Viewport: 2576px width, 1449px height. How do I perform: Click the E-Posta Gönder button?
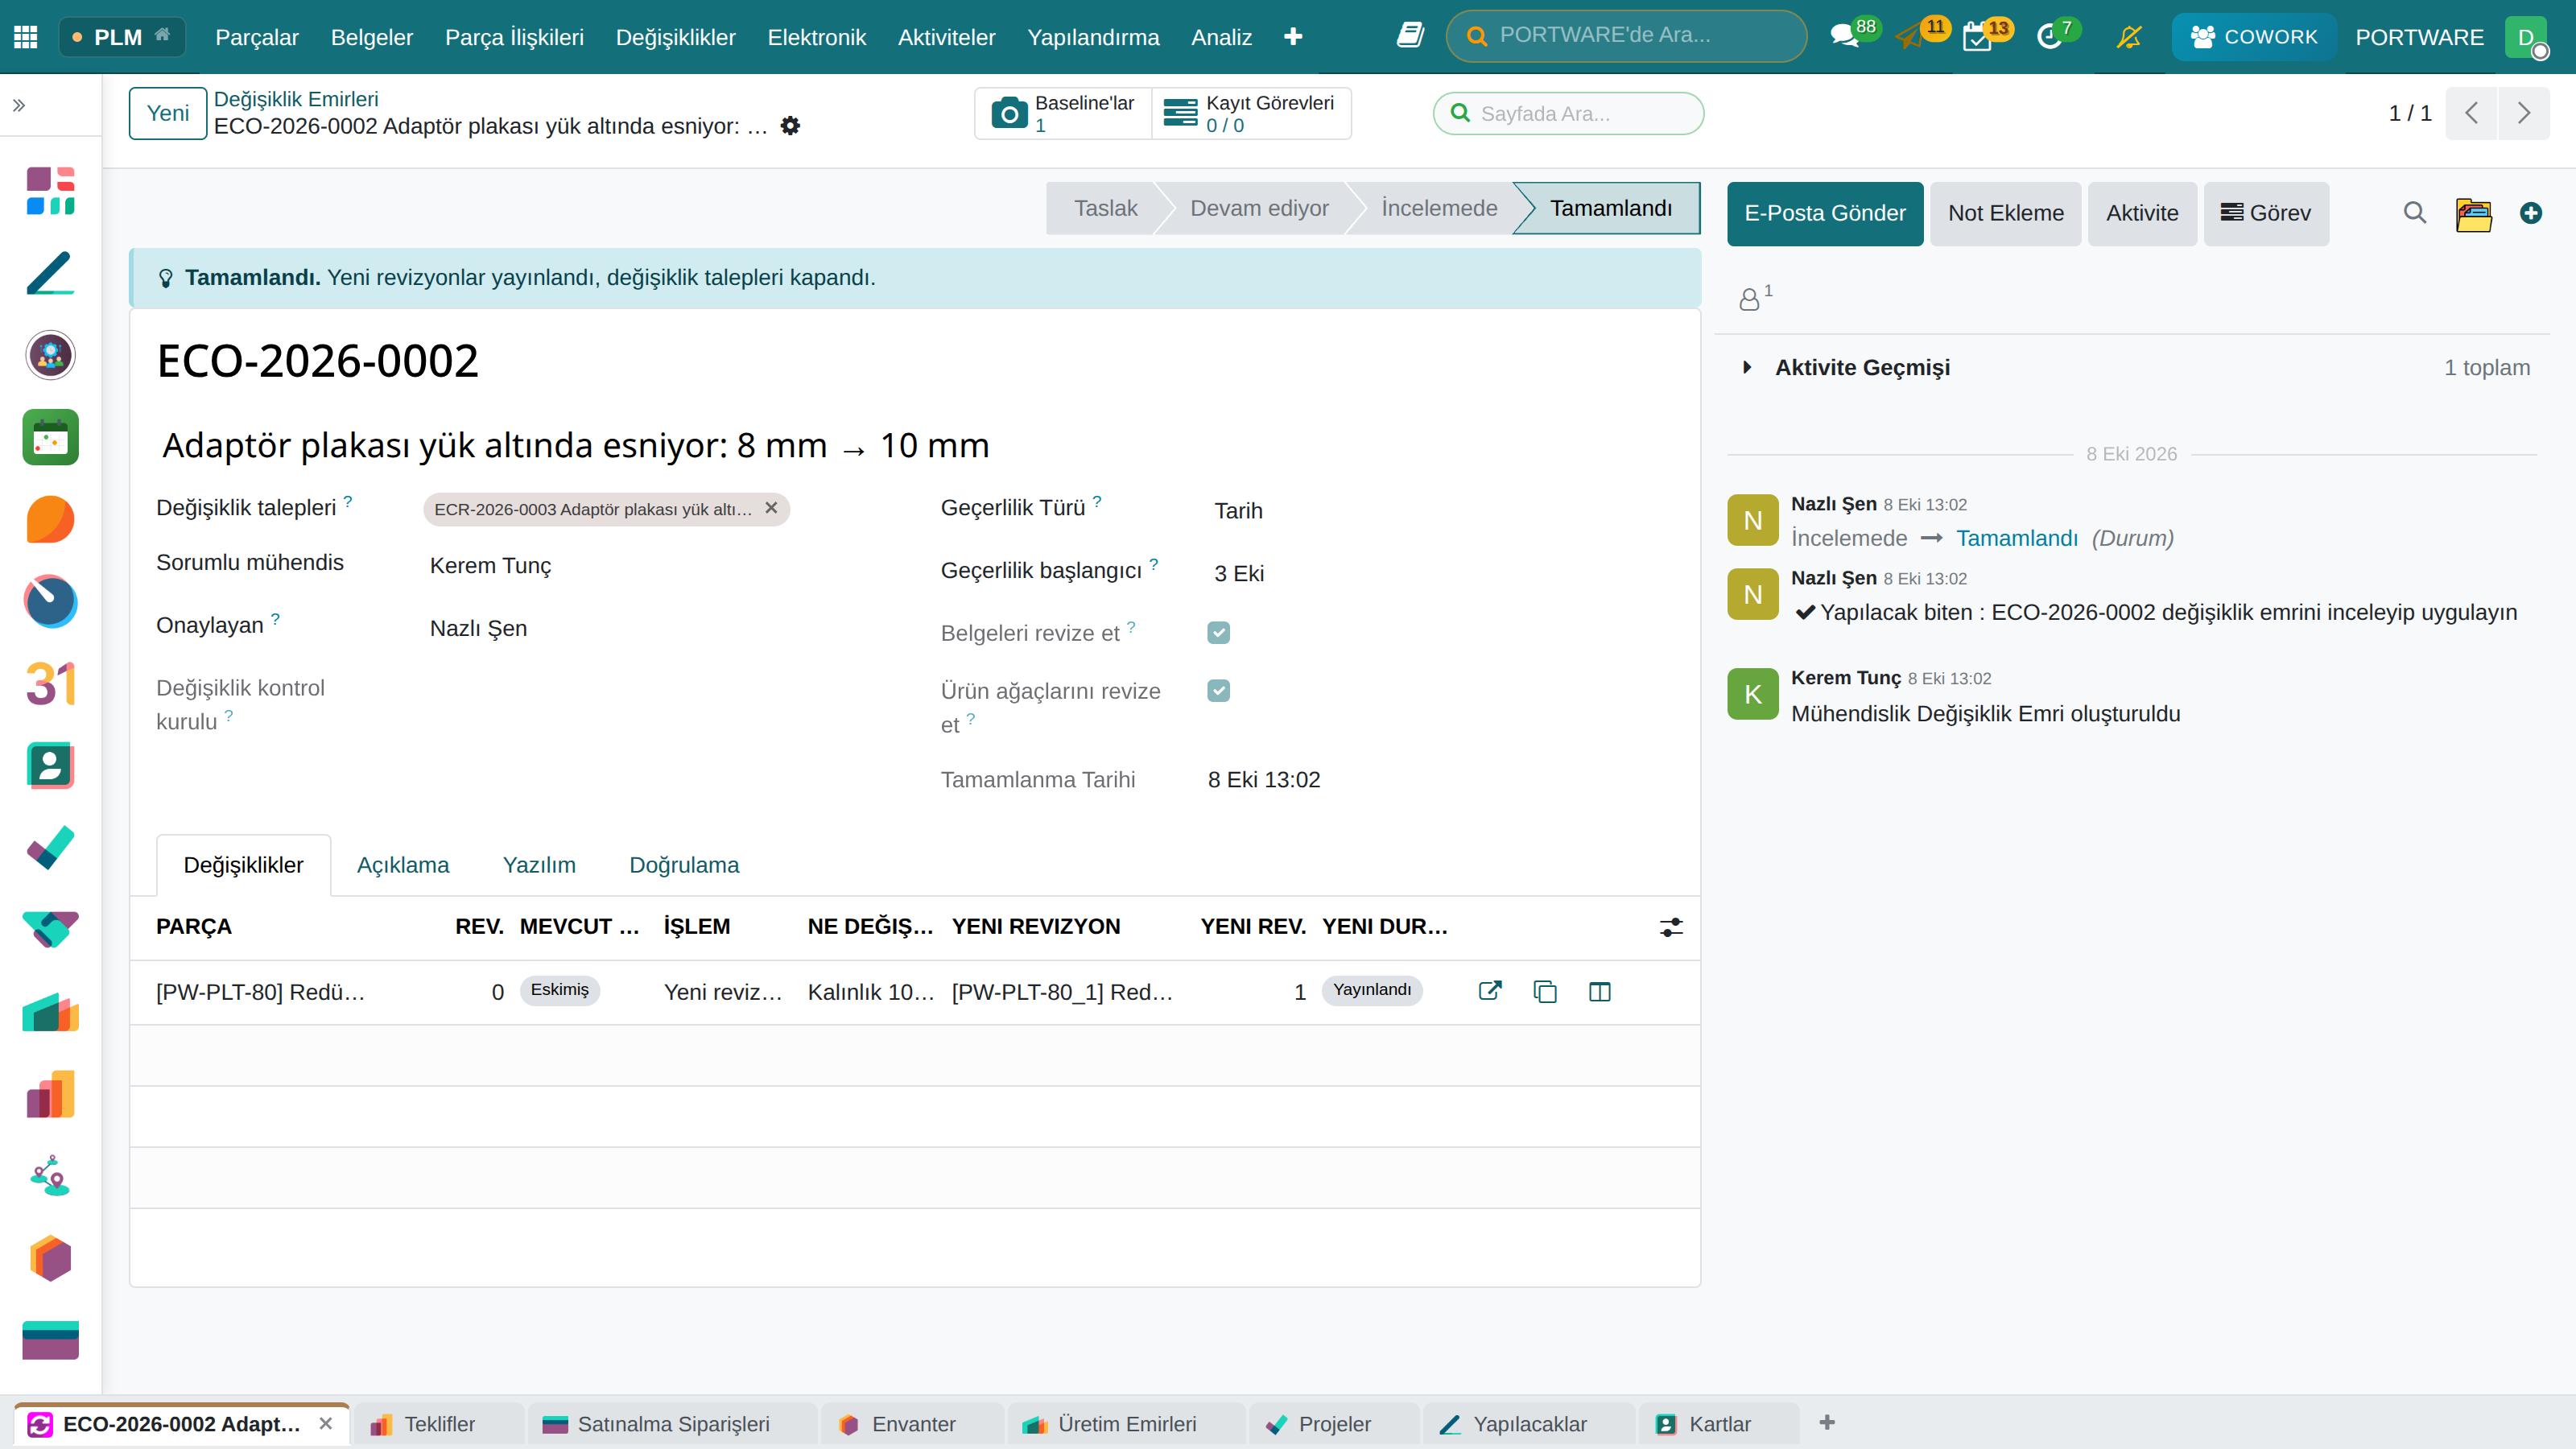(x=1825, y=213)
